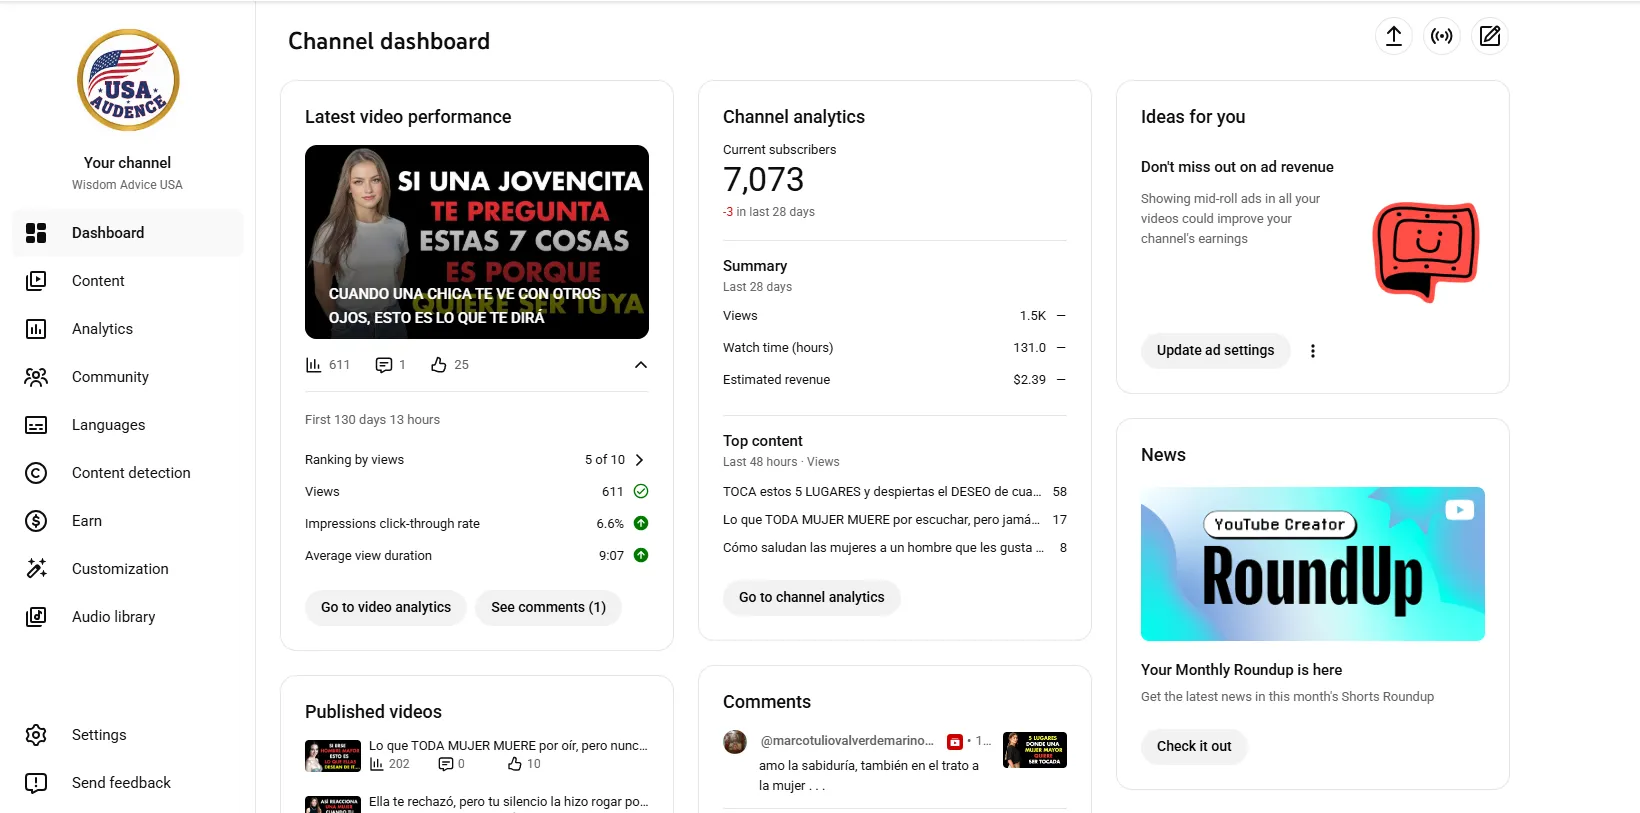Go to the Content menu item
The width and height of the screenshot is (1640, 813).
[x=128, y=281]
